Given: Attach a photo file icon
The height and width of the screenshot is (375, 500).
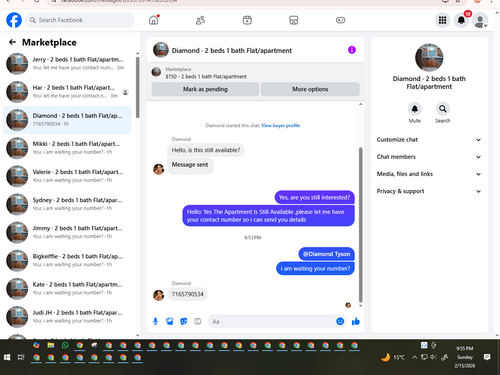Looking at the screenshot, I should (x=170, y=321).
